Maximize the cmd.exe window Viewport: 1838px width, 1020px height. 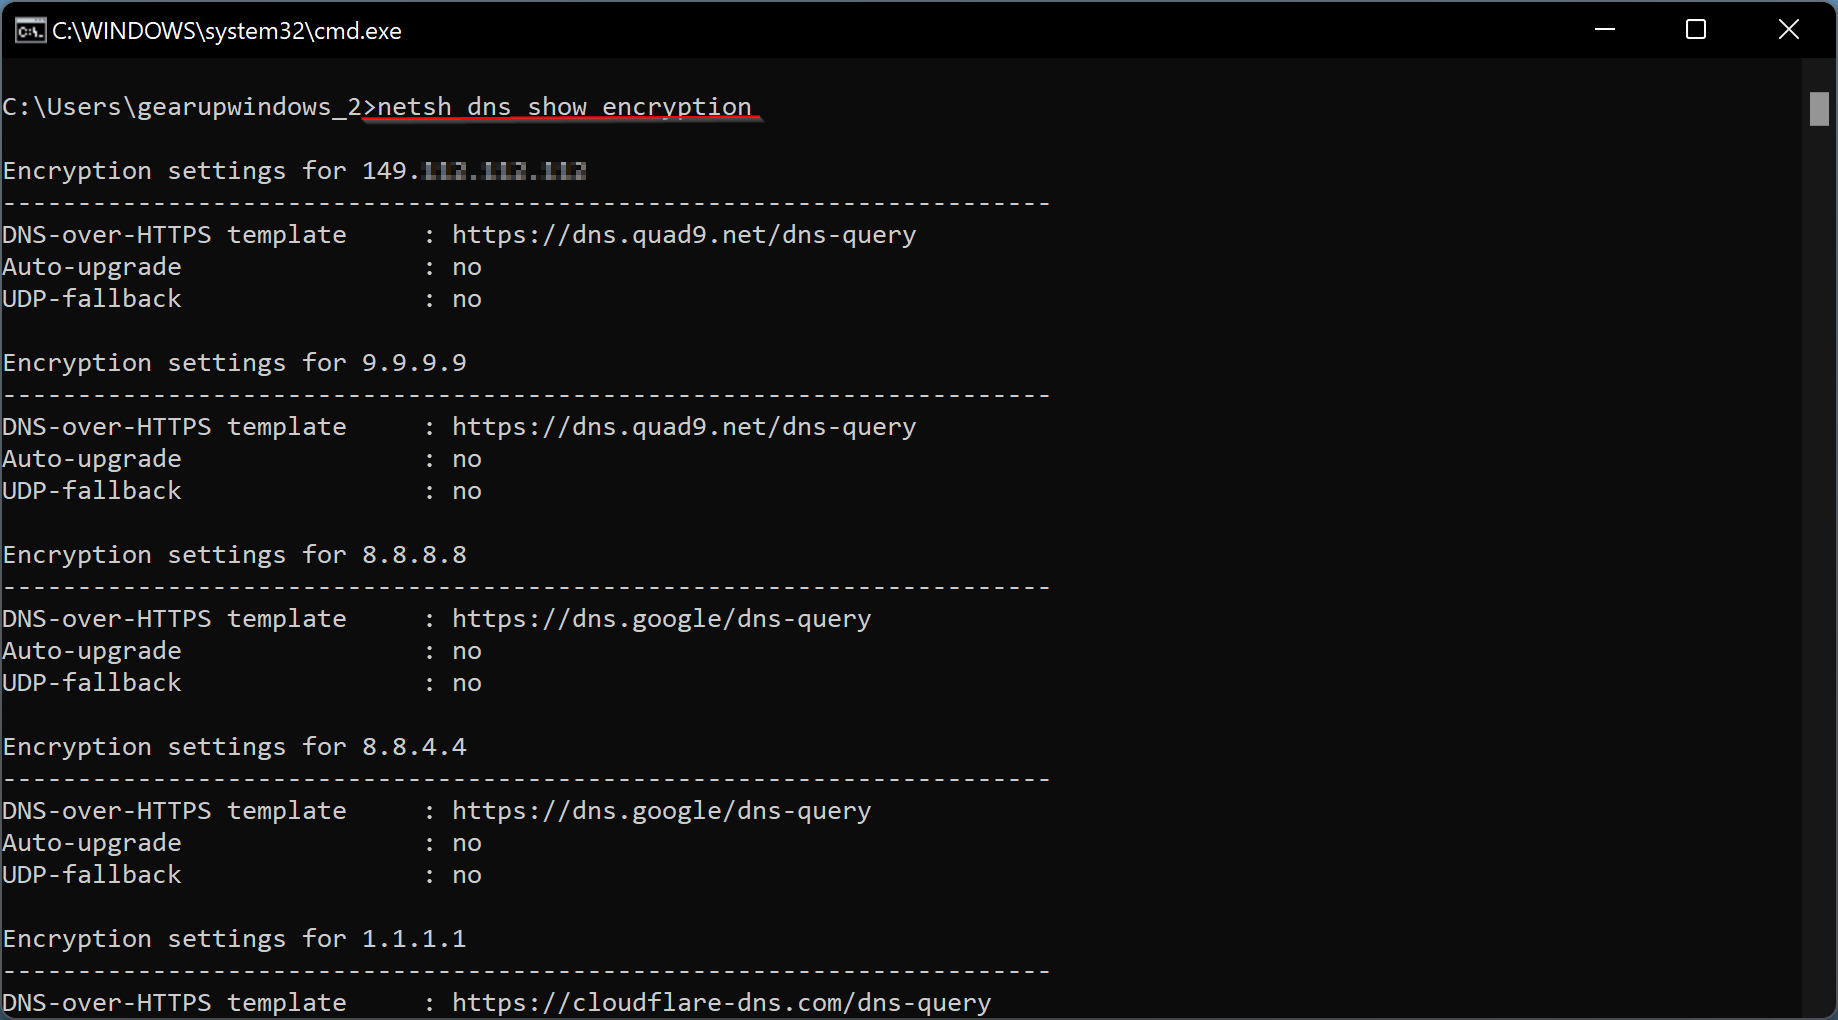point(1696,30)
